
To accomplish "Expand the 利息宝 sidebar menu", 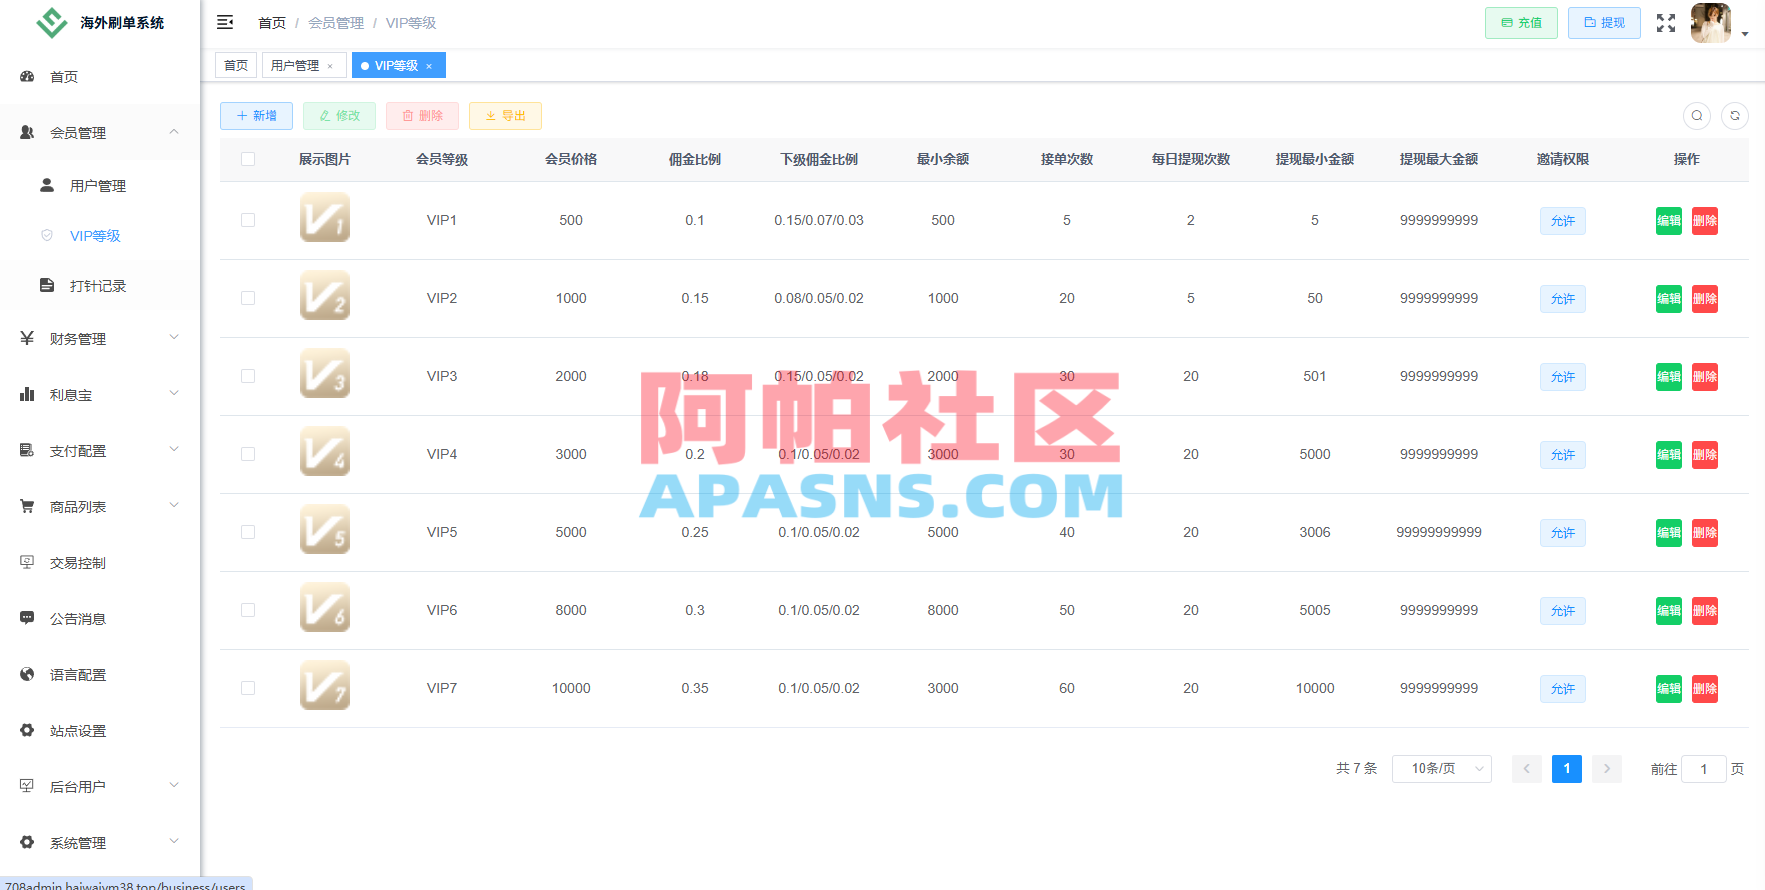I will click(x=100, y=394).
